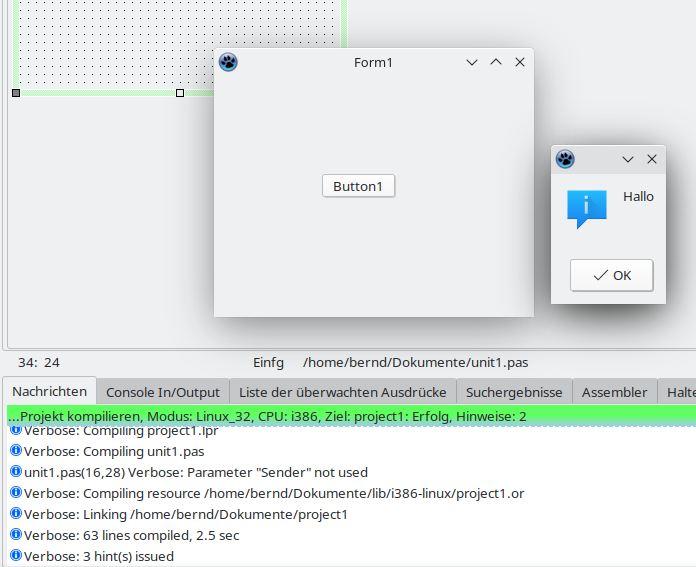The height and width of the screenshot is (567, 696).
Task: Select message 'Compiling resource' for project1.or
Action: 352,493
